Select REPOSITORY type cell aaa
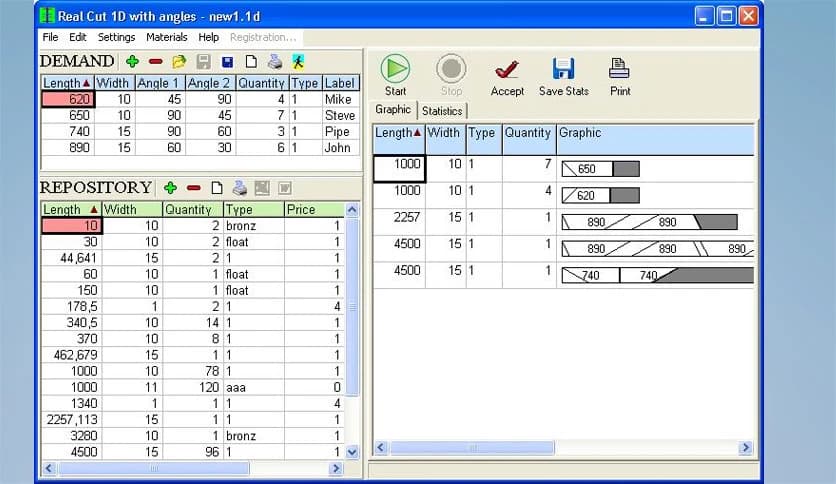836x484 pixels. click(253, 387)
